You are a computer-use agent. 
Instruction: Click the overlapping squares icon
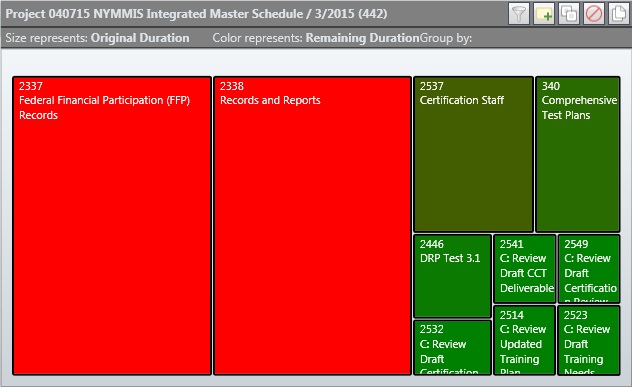click(x=569, y=14)
